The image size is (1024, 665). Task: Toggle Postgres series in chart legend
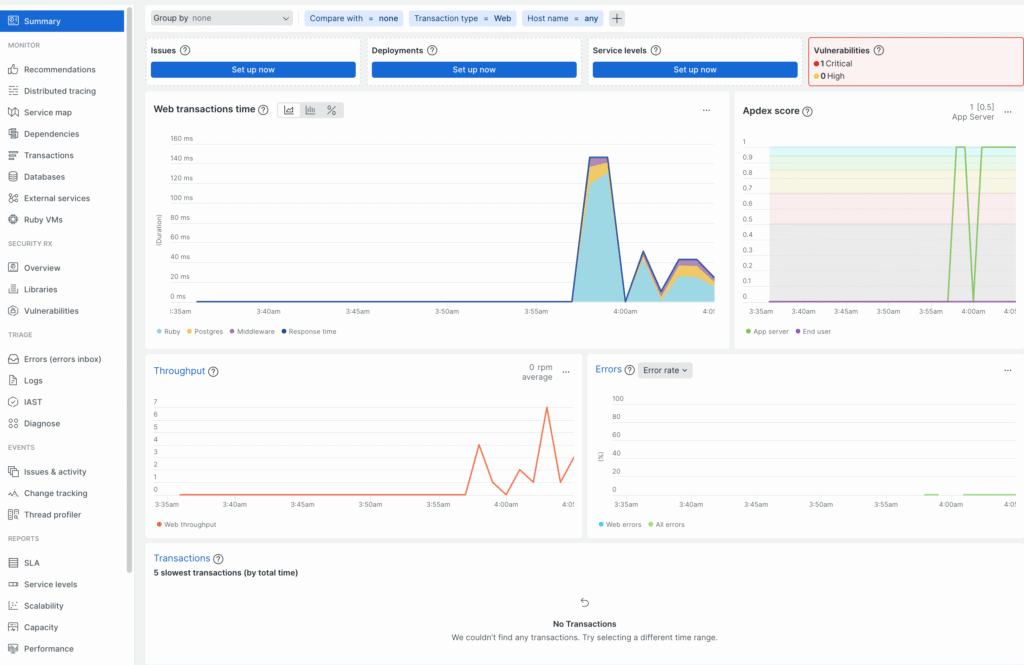pyautogui.click(x=205, y=331)
